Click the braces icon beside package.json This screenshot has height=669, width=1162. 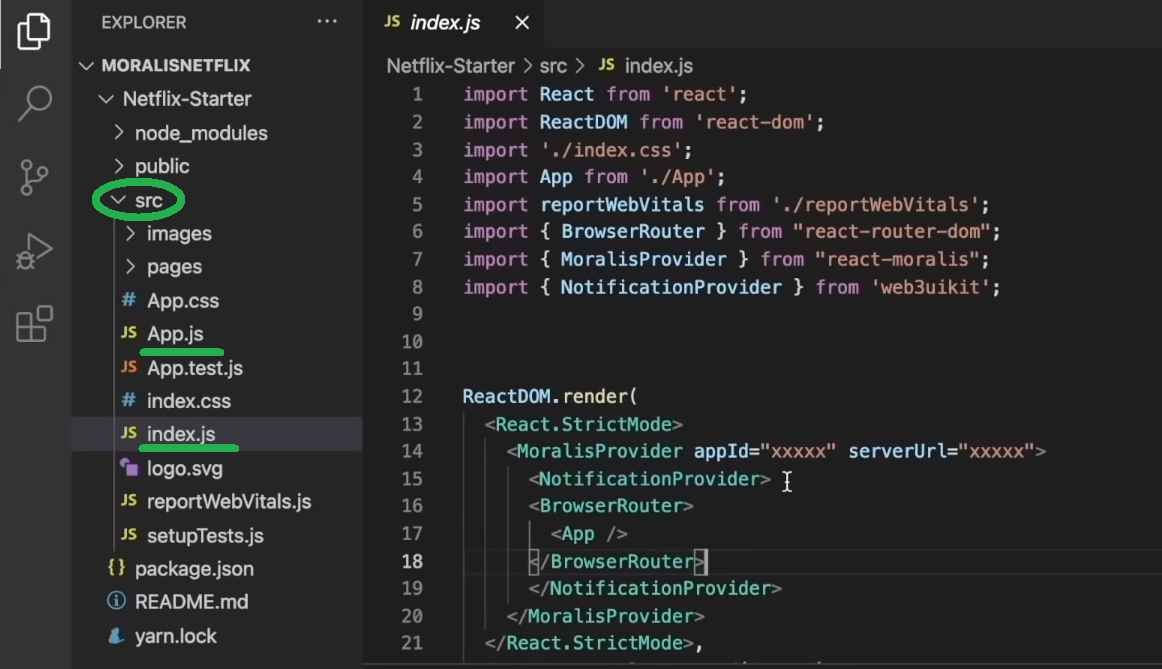click(x=116, y=568)
